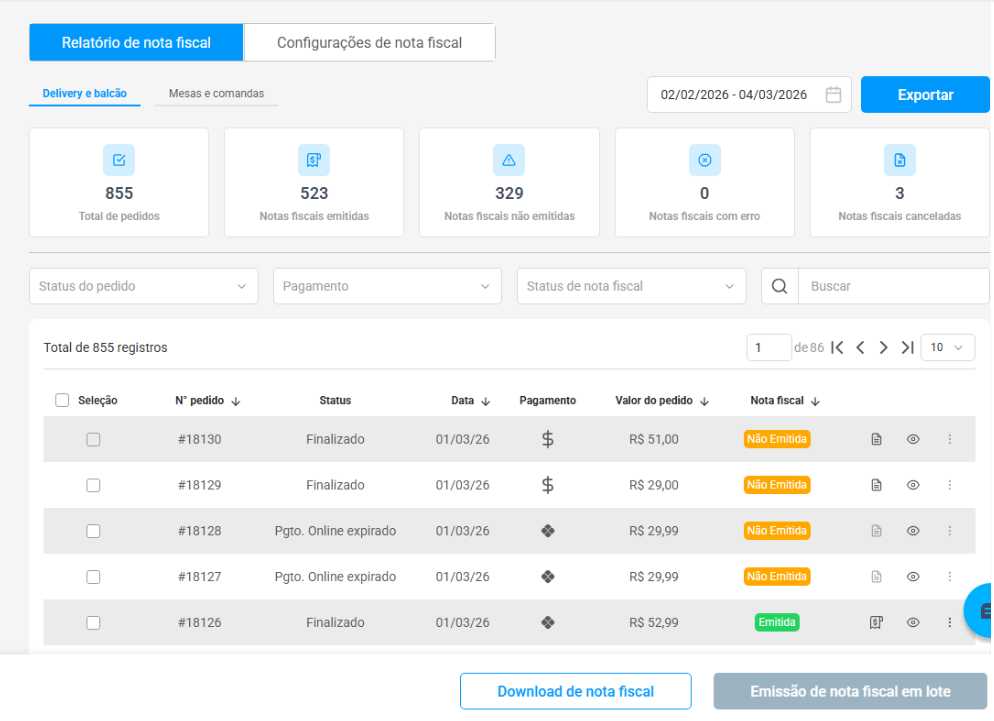Screen dimensions: 994x721
Task: View order #18129 details via eye icon
Action: click(x=912, y=485)
